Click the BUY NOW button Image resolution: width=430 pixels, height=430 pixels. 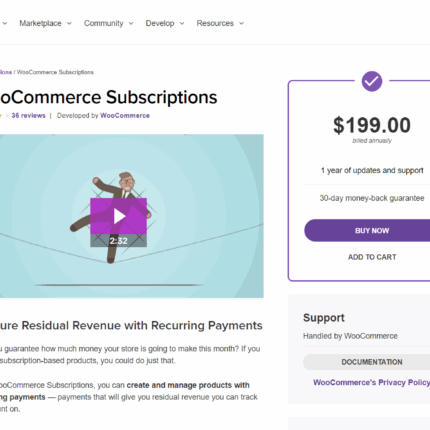pos(367,230)
